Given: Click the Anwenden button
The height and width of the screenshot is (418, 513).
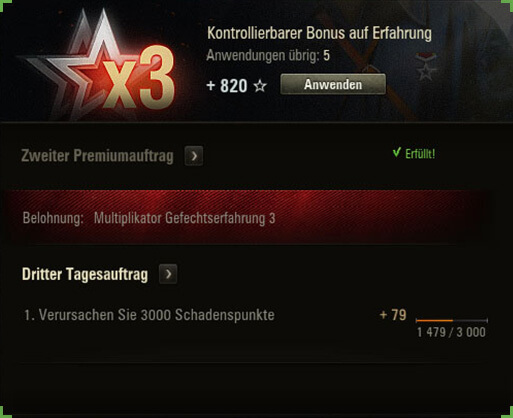Looking at the screenshot, I should [x=333, y=84].
